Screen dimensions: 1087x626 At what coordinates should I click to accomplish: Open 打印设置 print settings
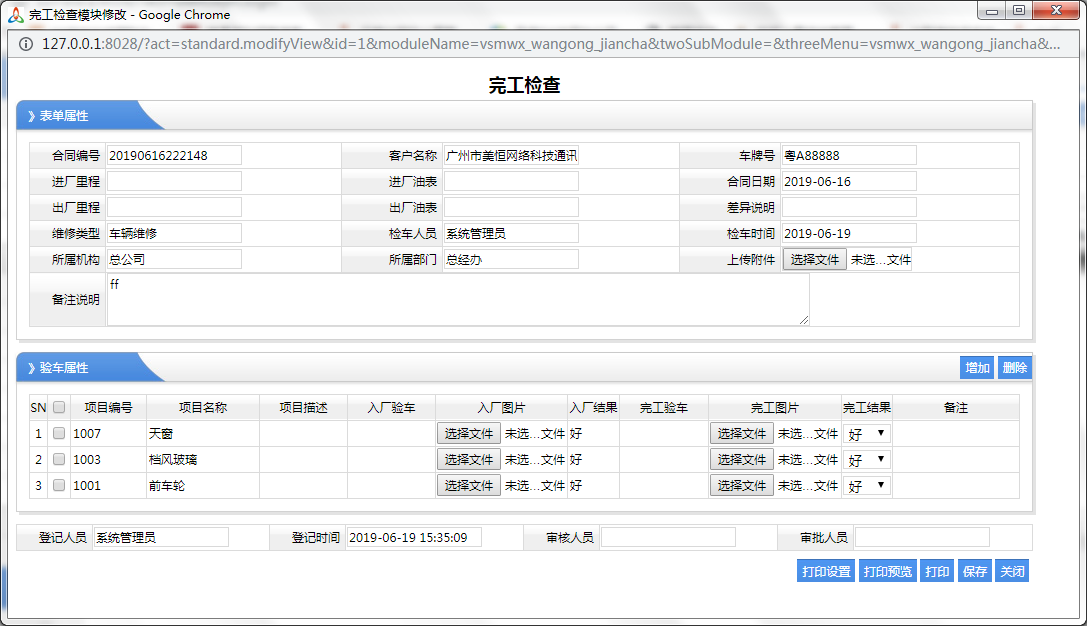[x=826, y=572]
